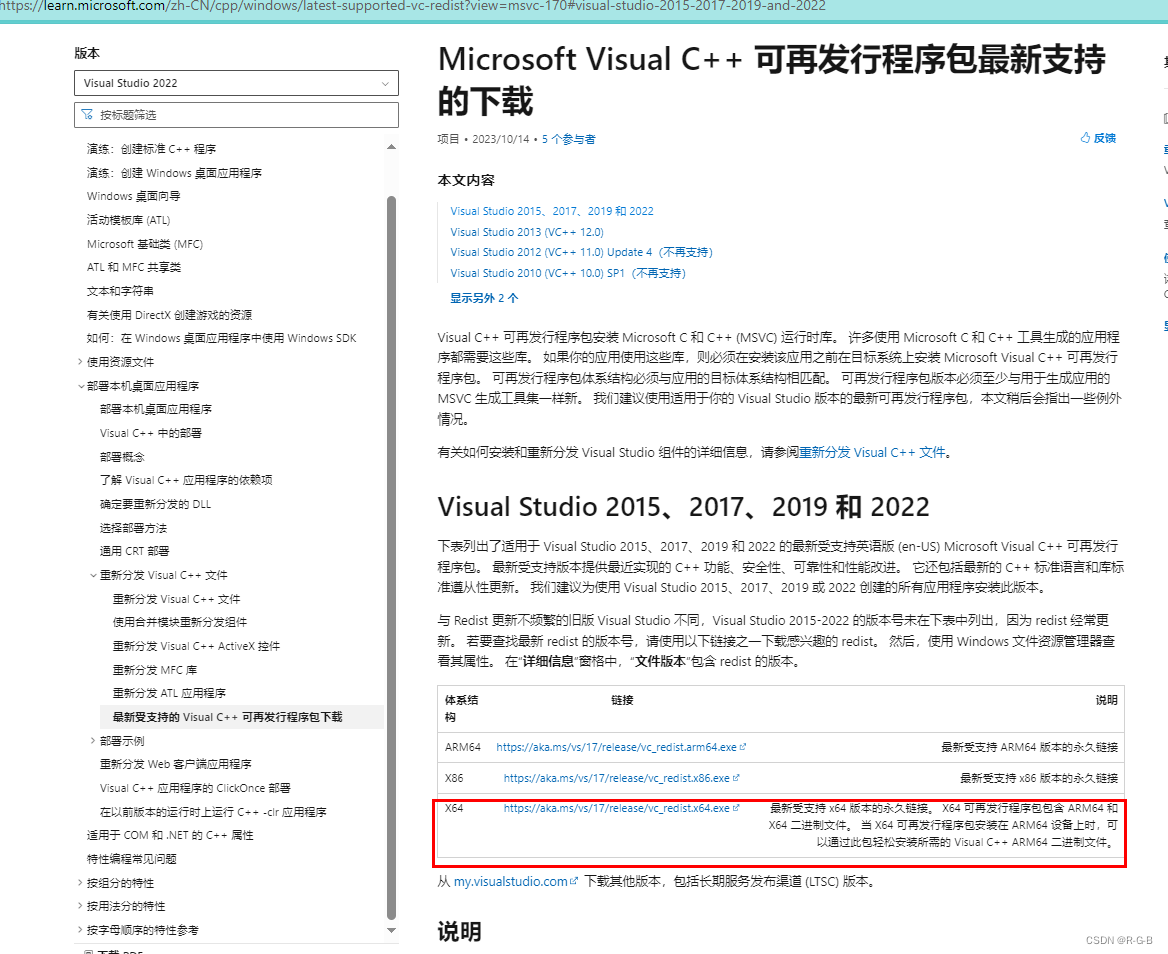Jump to Visual Studio 2013 (VC++ 12.0) section

(x=527, y=232)
